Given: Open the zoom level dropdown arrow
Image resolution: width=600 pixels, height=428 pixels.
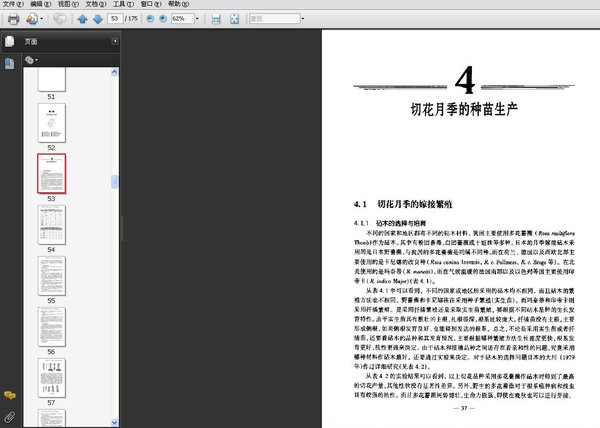Looking at the screenshot, I should (x=197, y=18).
